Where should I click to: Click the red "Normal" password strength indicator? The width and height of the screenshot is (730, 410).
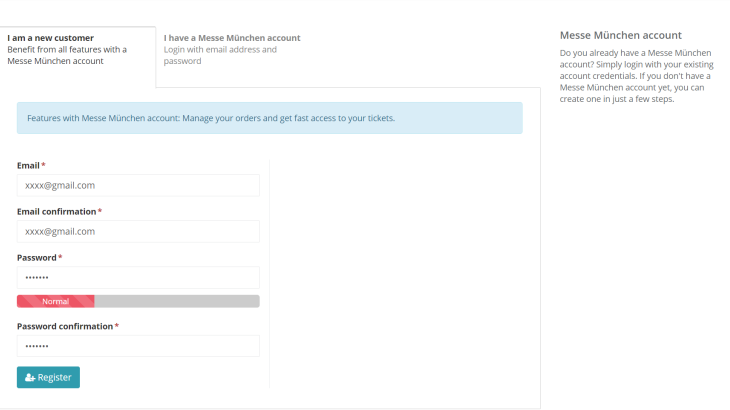56,301
